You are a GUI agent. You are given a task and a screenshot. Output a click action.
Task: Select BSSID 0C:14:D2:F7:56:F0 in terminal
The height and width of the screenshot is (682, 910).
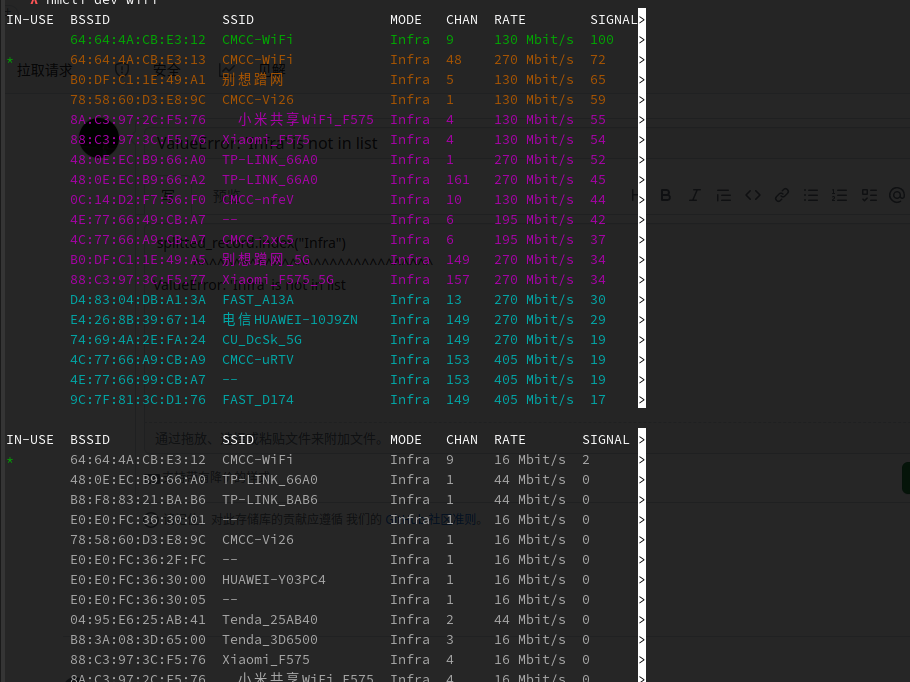pyautogui.click(x=138, y=200)
